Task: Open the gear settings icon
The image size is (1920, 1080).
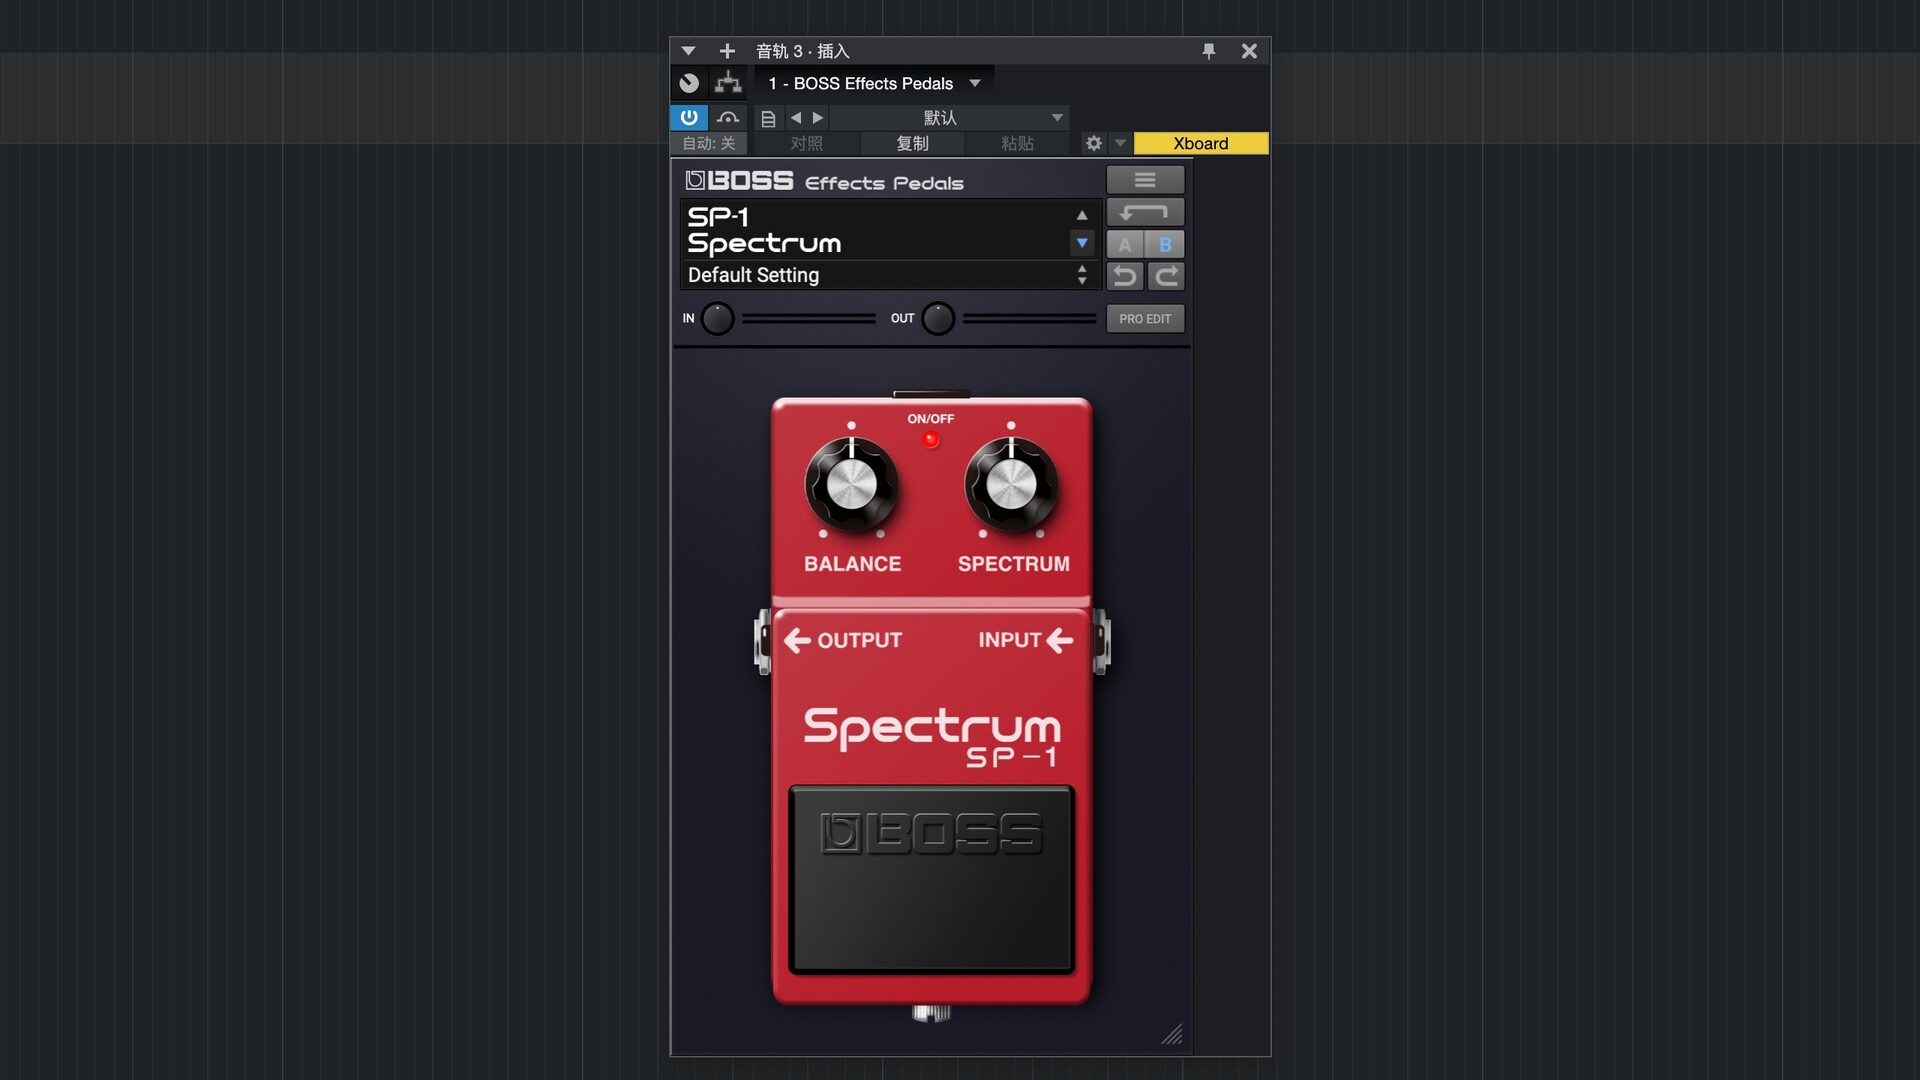Action: (x=1094, y=144)
